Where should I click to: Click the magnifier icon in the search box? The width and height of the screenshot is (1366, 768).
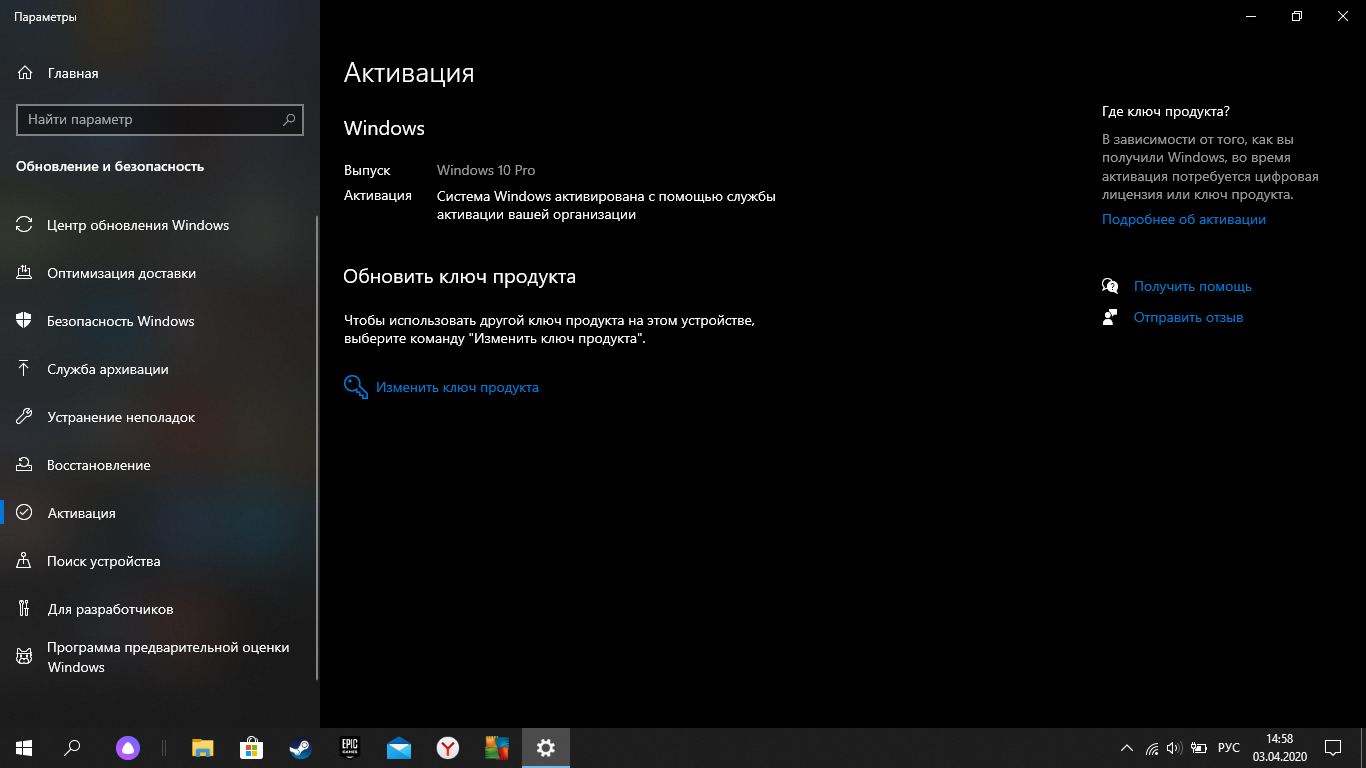tap(289, 119)
